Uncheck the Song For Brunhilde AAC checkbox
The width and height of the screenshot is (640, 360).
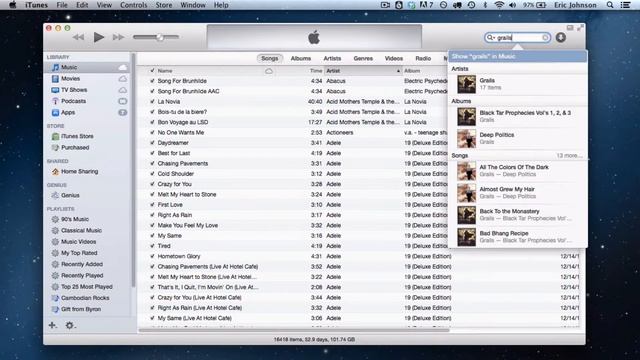152,91
